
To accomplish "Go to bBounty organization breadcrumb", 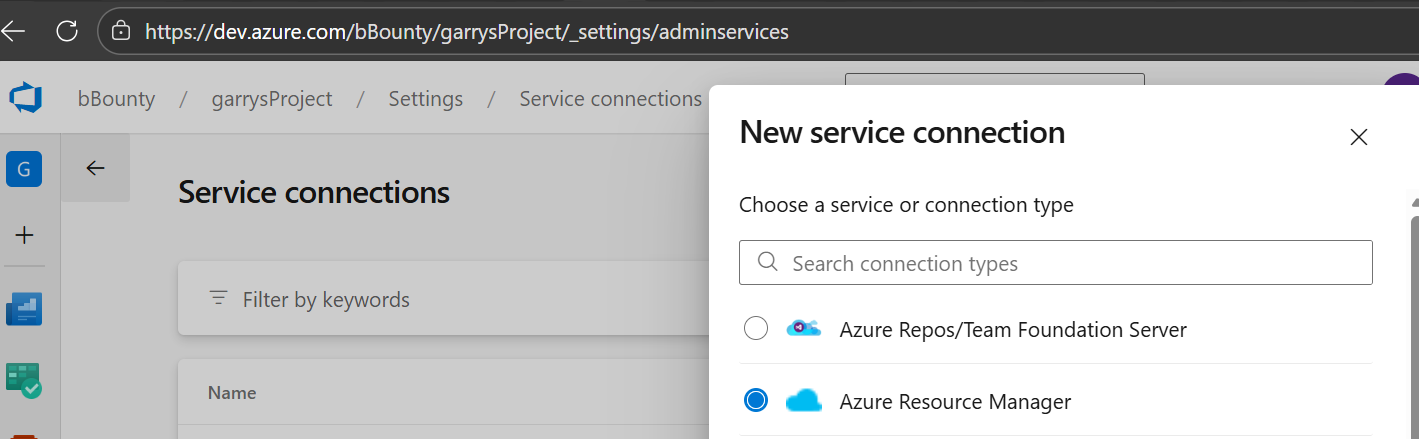I will click(116, 99).
